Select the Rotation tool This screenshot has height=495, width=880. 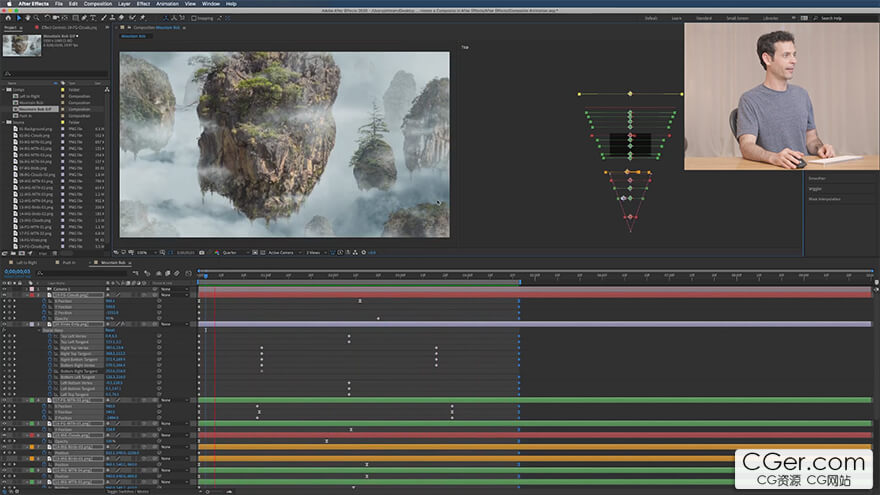coord(47,18)
